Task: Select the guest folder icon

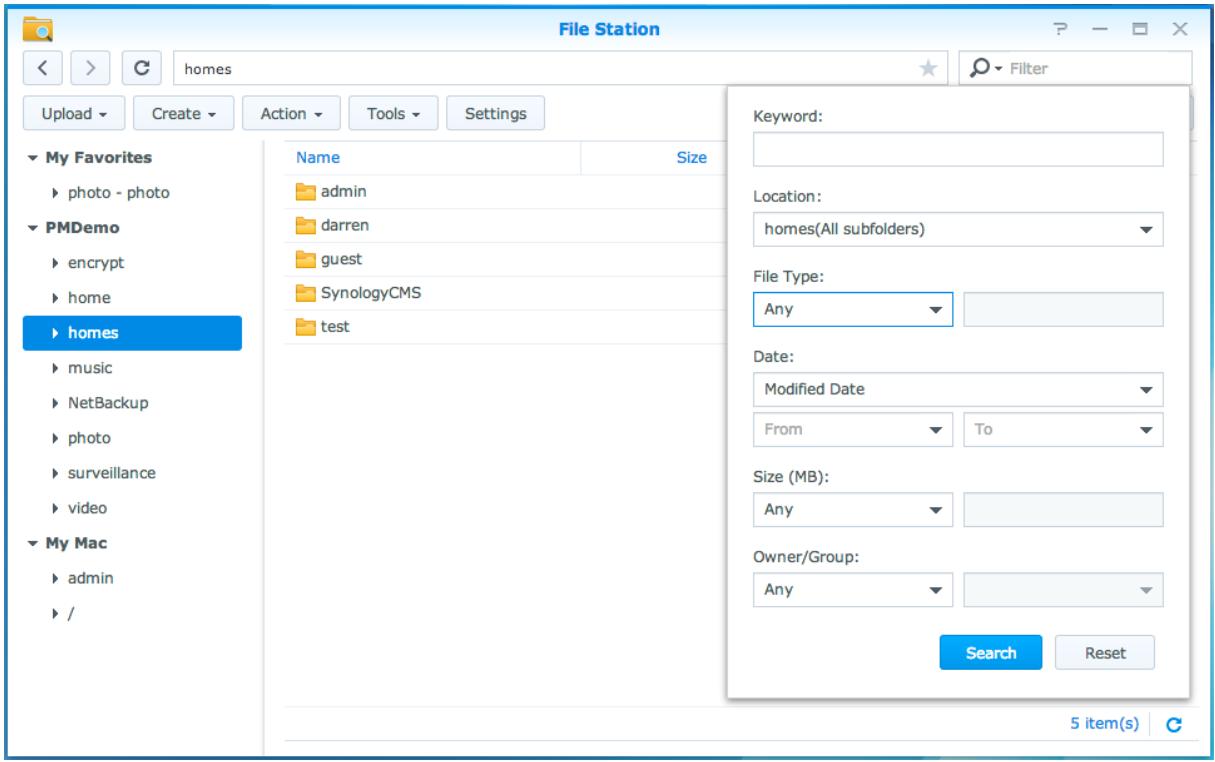Action: click(305, 260)
